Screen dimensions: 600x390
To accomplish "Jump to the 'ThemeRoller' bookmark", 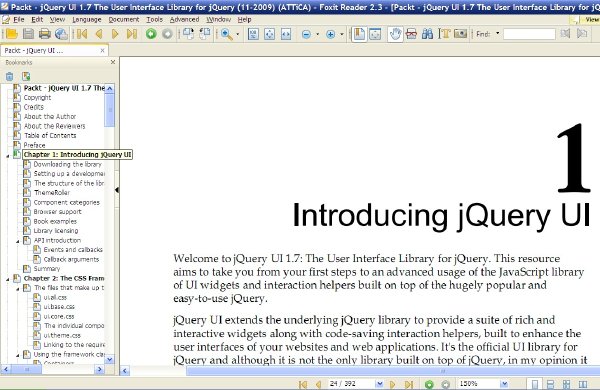I will (52, 193).
